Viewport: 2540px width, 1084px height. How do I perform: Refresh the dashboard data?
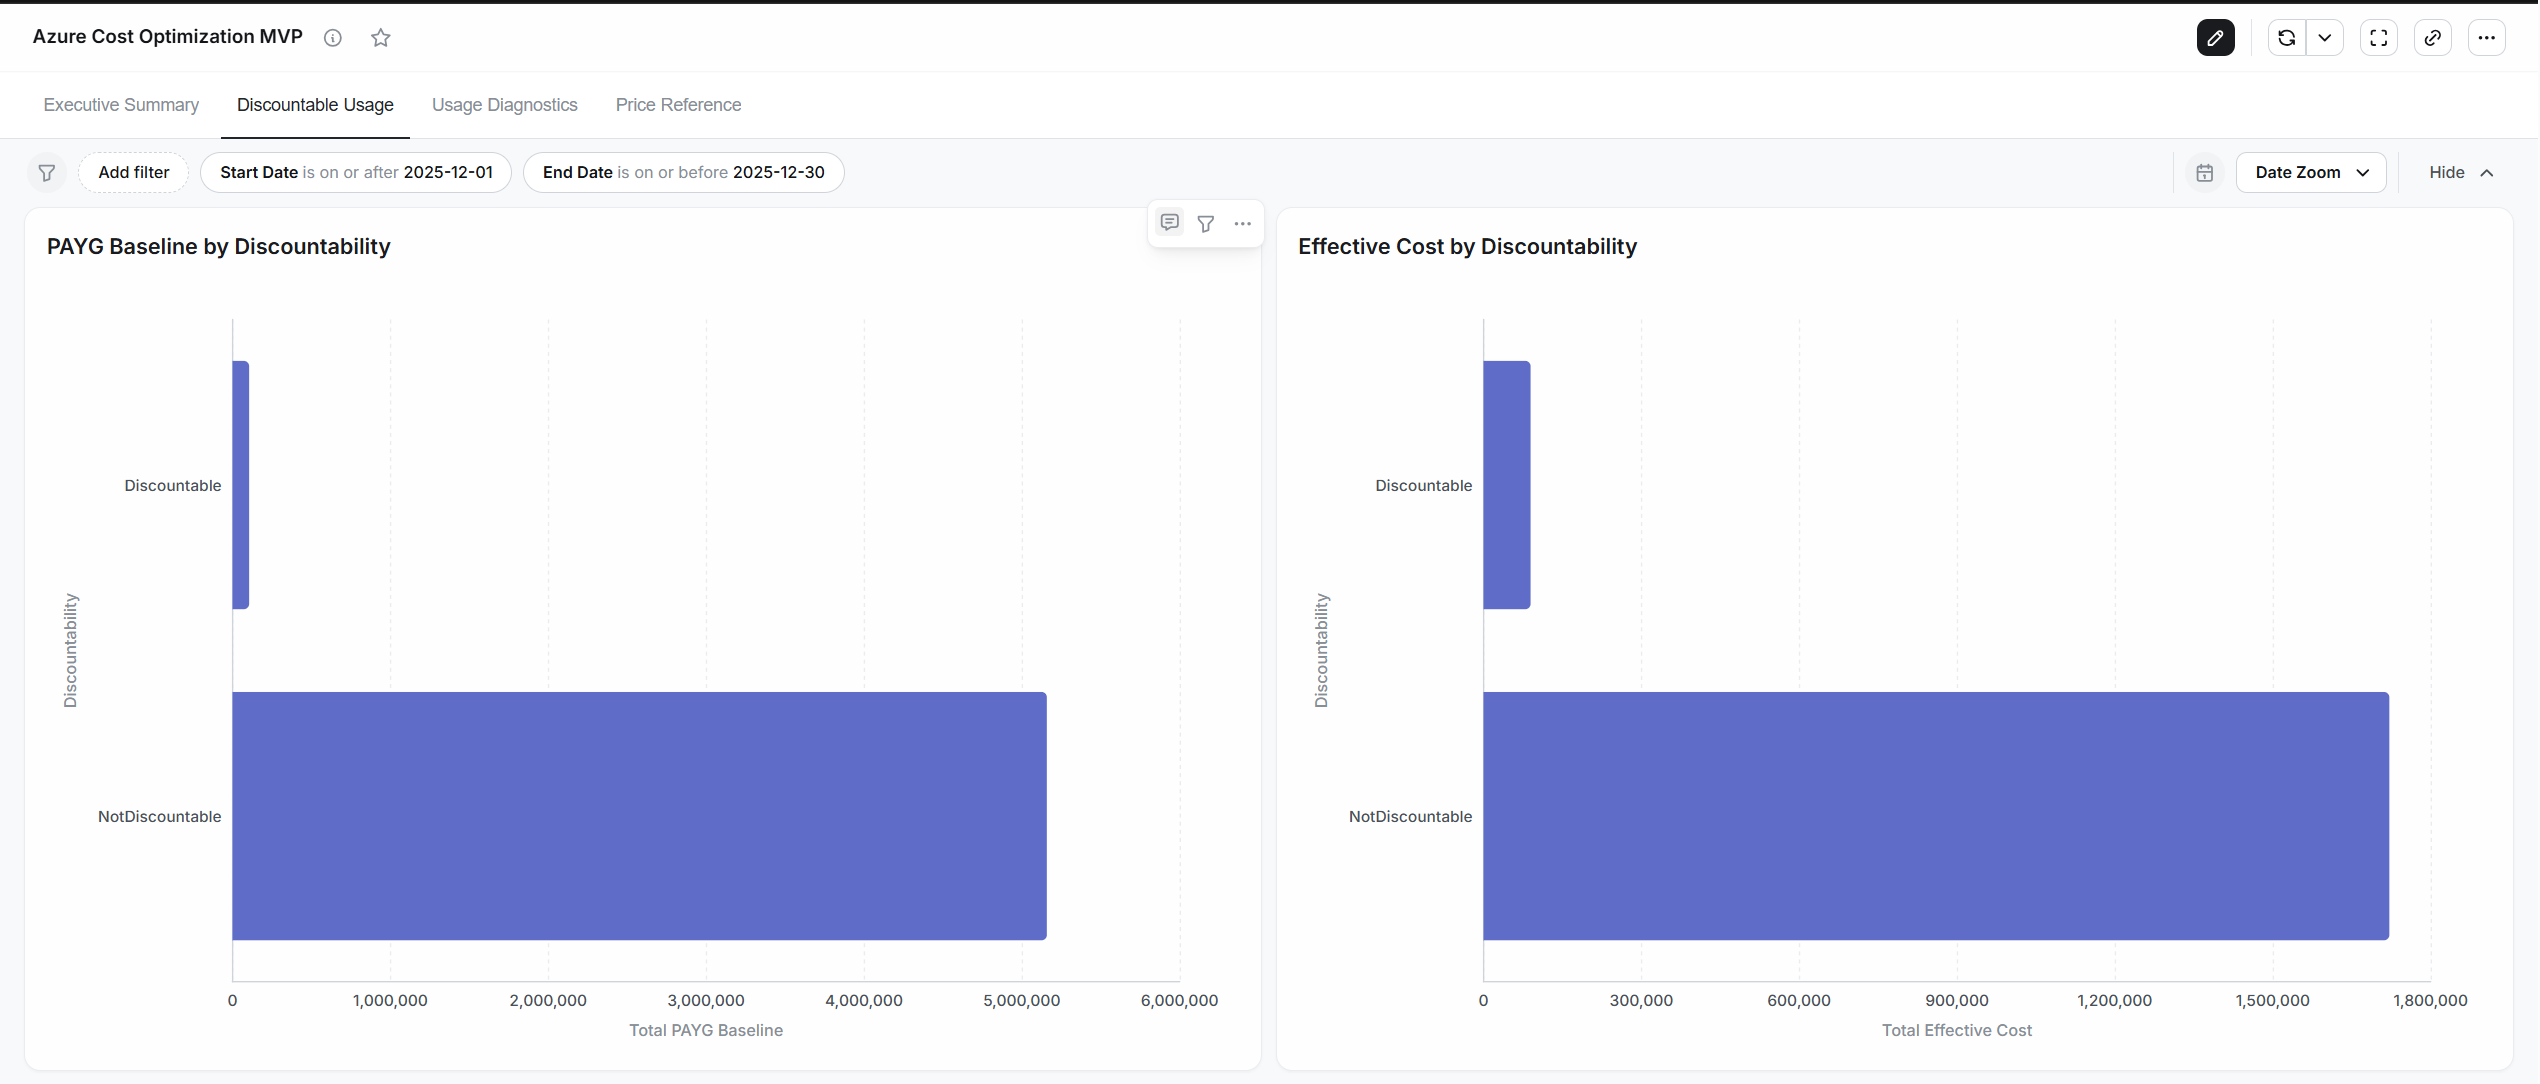pyautogui.click(x=2286, y=38)
